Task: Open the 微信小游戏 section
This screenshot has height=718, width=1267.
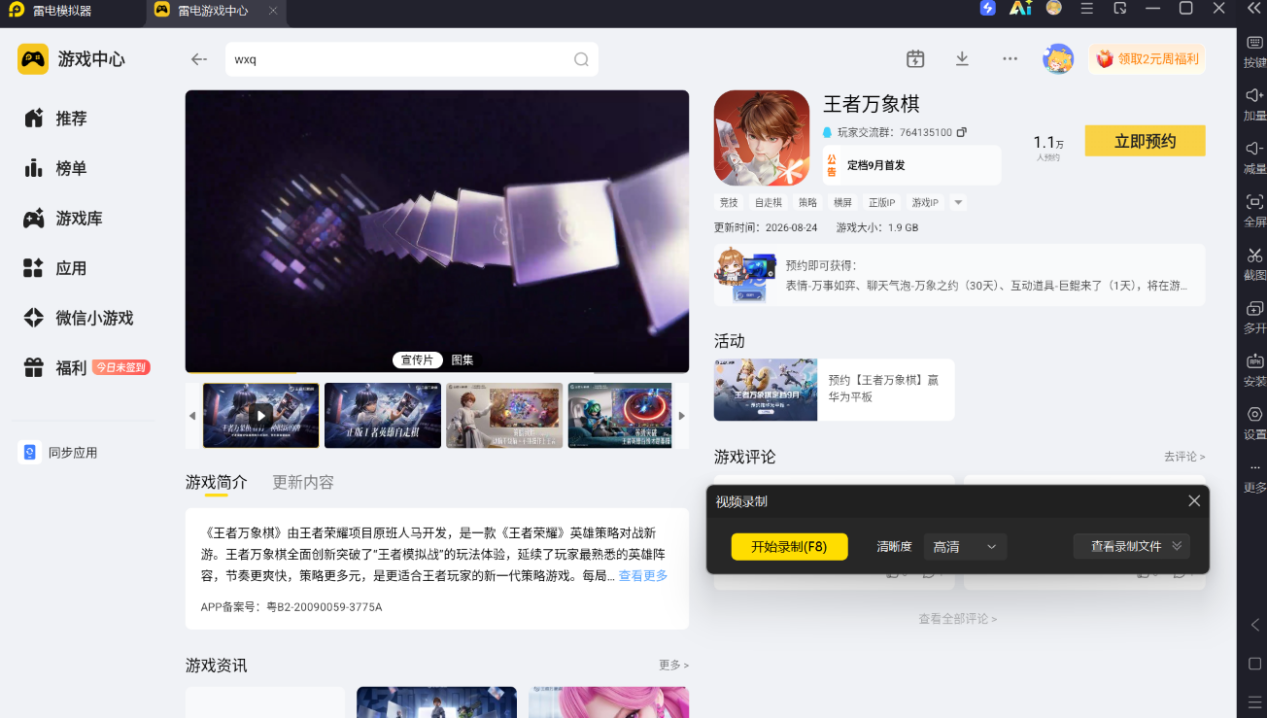Action: (x=78, y=318)
